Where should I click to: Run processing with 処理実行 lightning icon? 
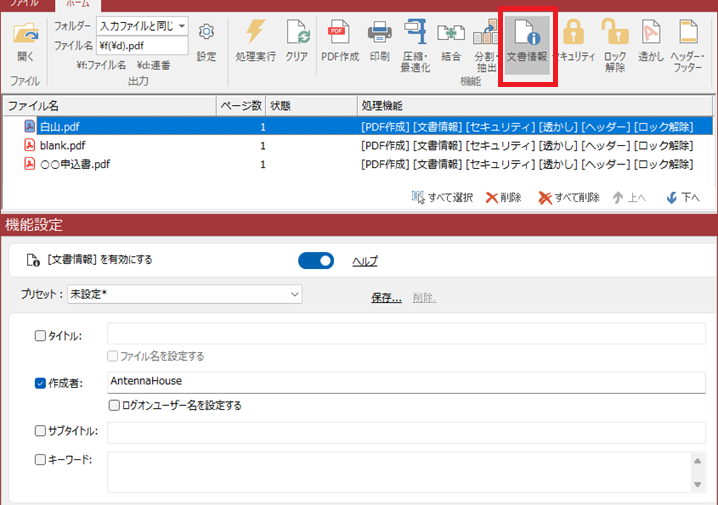[x=256, y=41]
